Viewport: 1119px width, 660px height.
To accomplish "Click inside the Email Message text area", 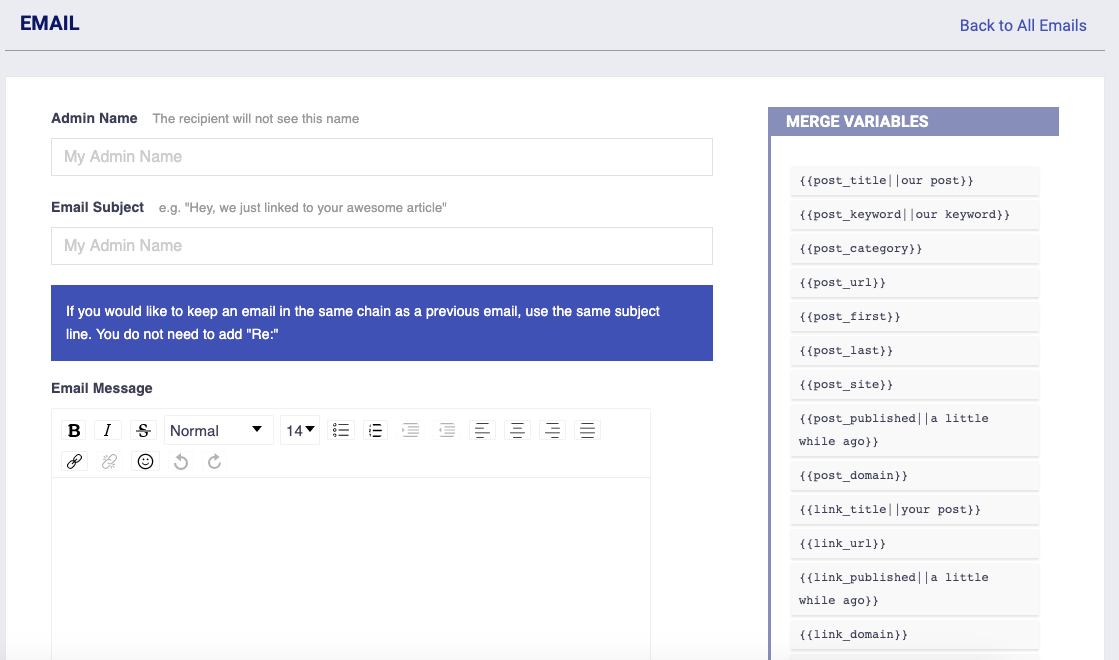I will pyautogui.click(x=350, y=569).
